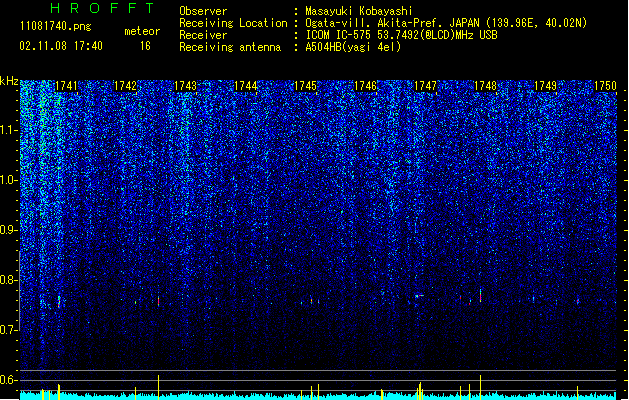Click the 0.8 frequency axis label
The width and height of the screenshot is (629, 400).
click(9, 280)
